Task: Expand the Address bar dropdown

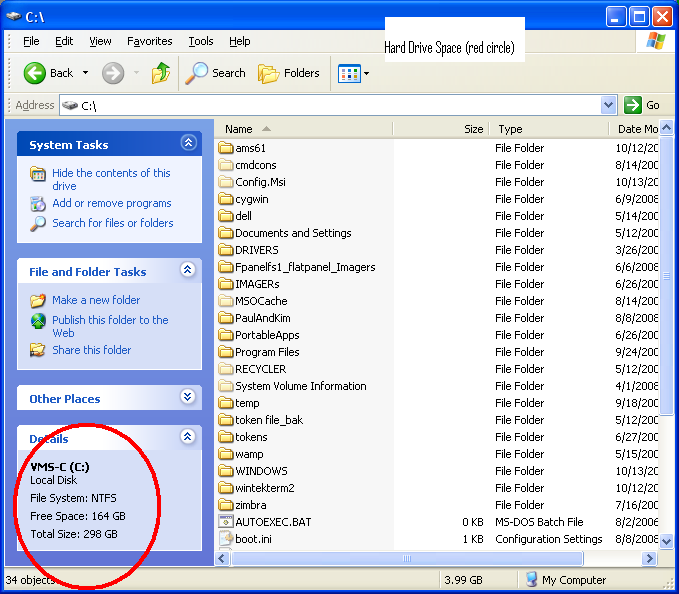Action: point(608,105)
